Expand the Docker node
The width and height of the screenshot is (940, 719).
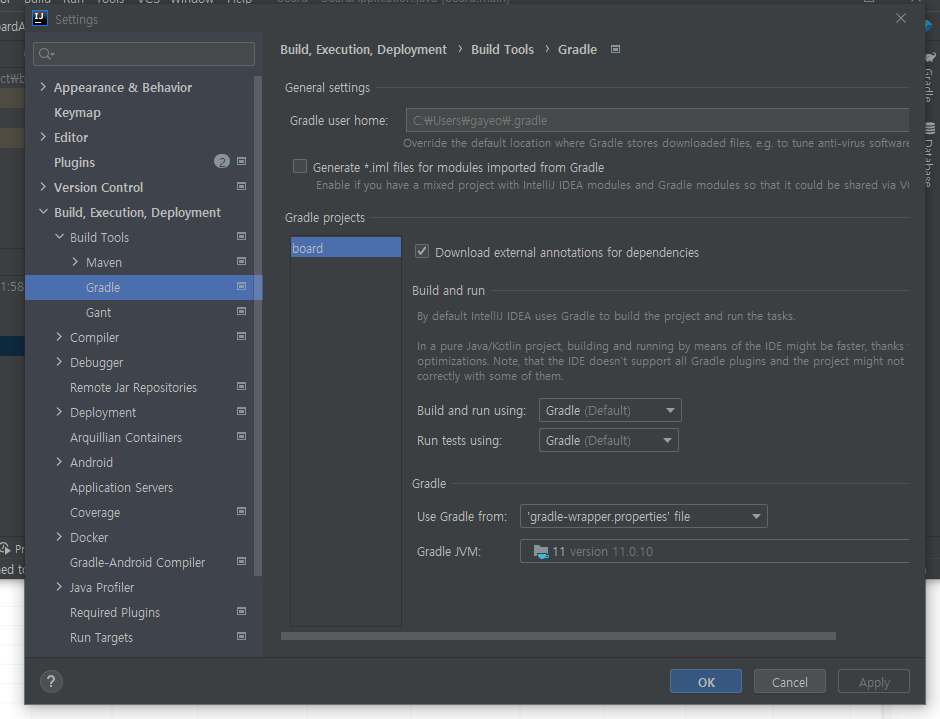click(59, 537)
